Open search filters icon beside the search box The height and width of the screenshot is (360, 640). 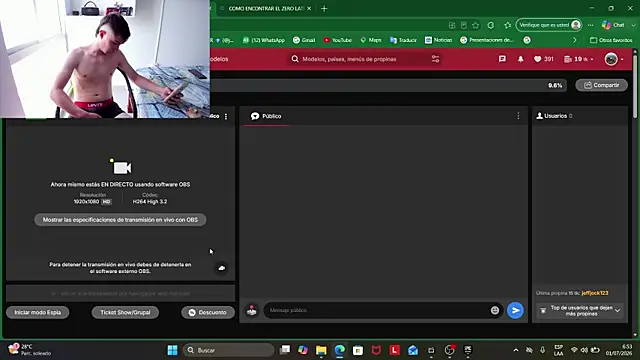[436, 59]
